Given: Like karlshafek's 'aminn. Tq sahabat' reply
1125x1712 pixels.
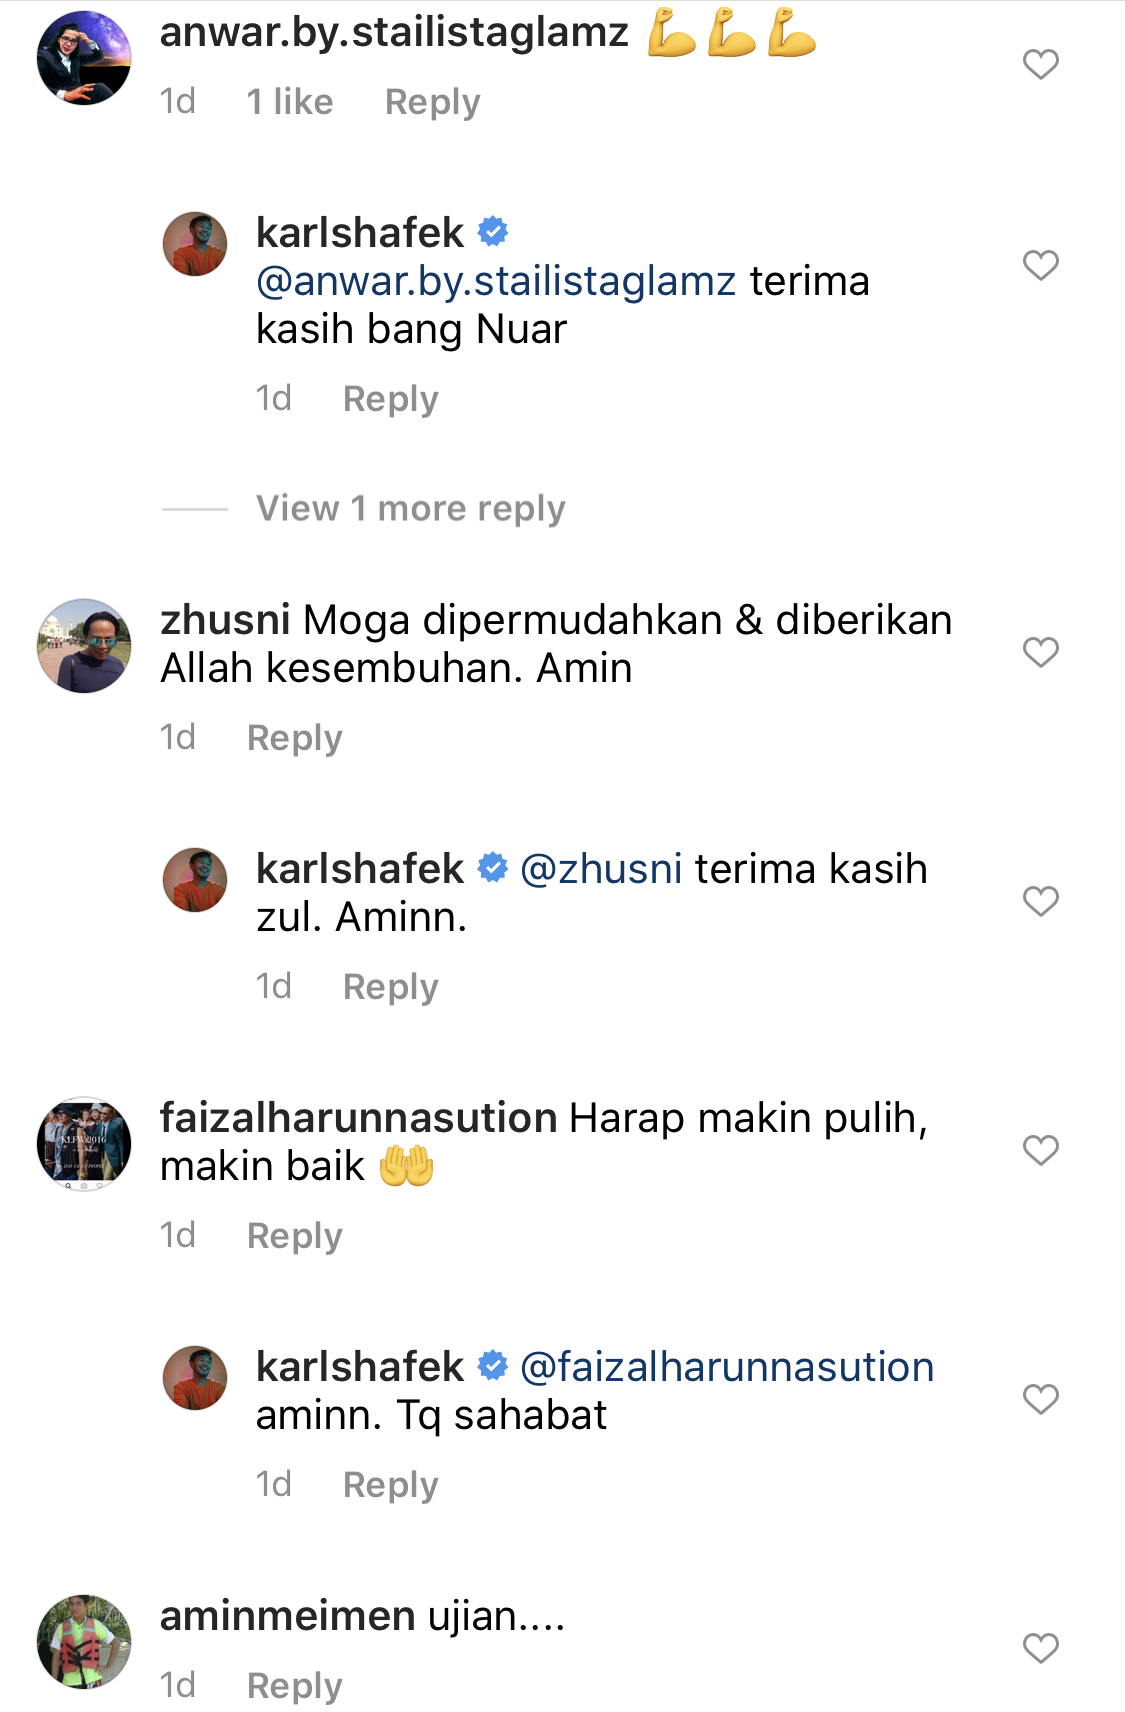Looking at the screenshot, I should click(x=1040, y=1399).
